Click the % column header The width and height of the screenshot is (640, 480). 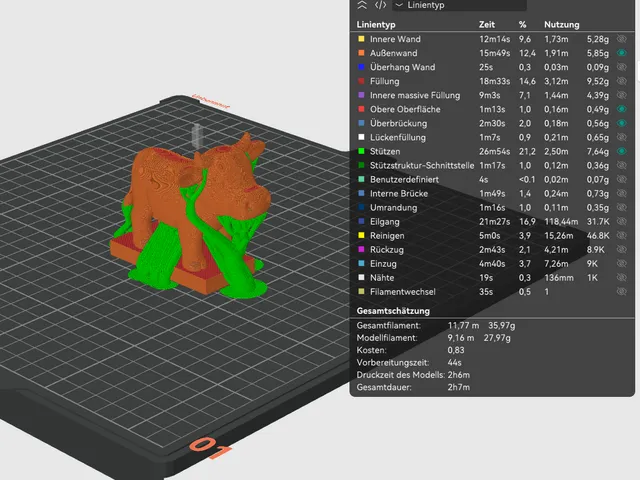[522, 24]
